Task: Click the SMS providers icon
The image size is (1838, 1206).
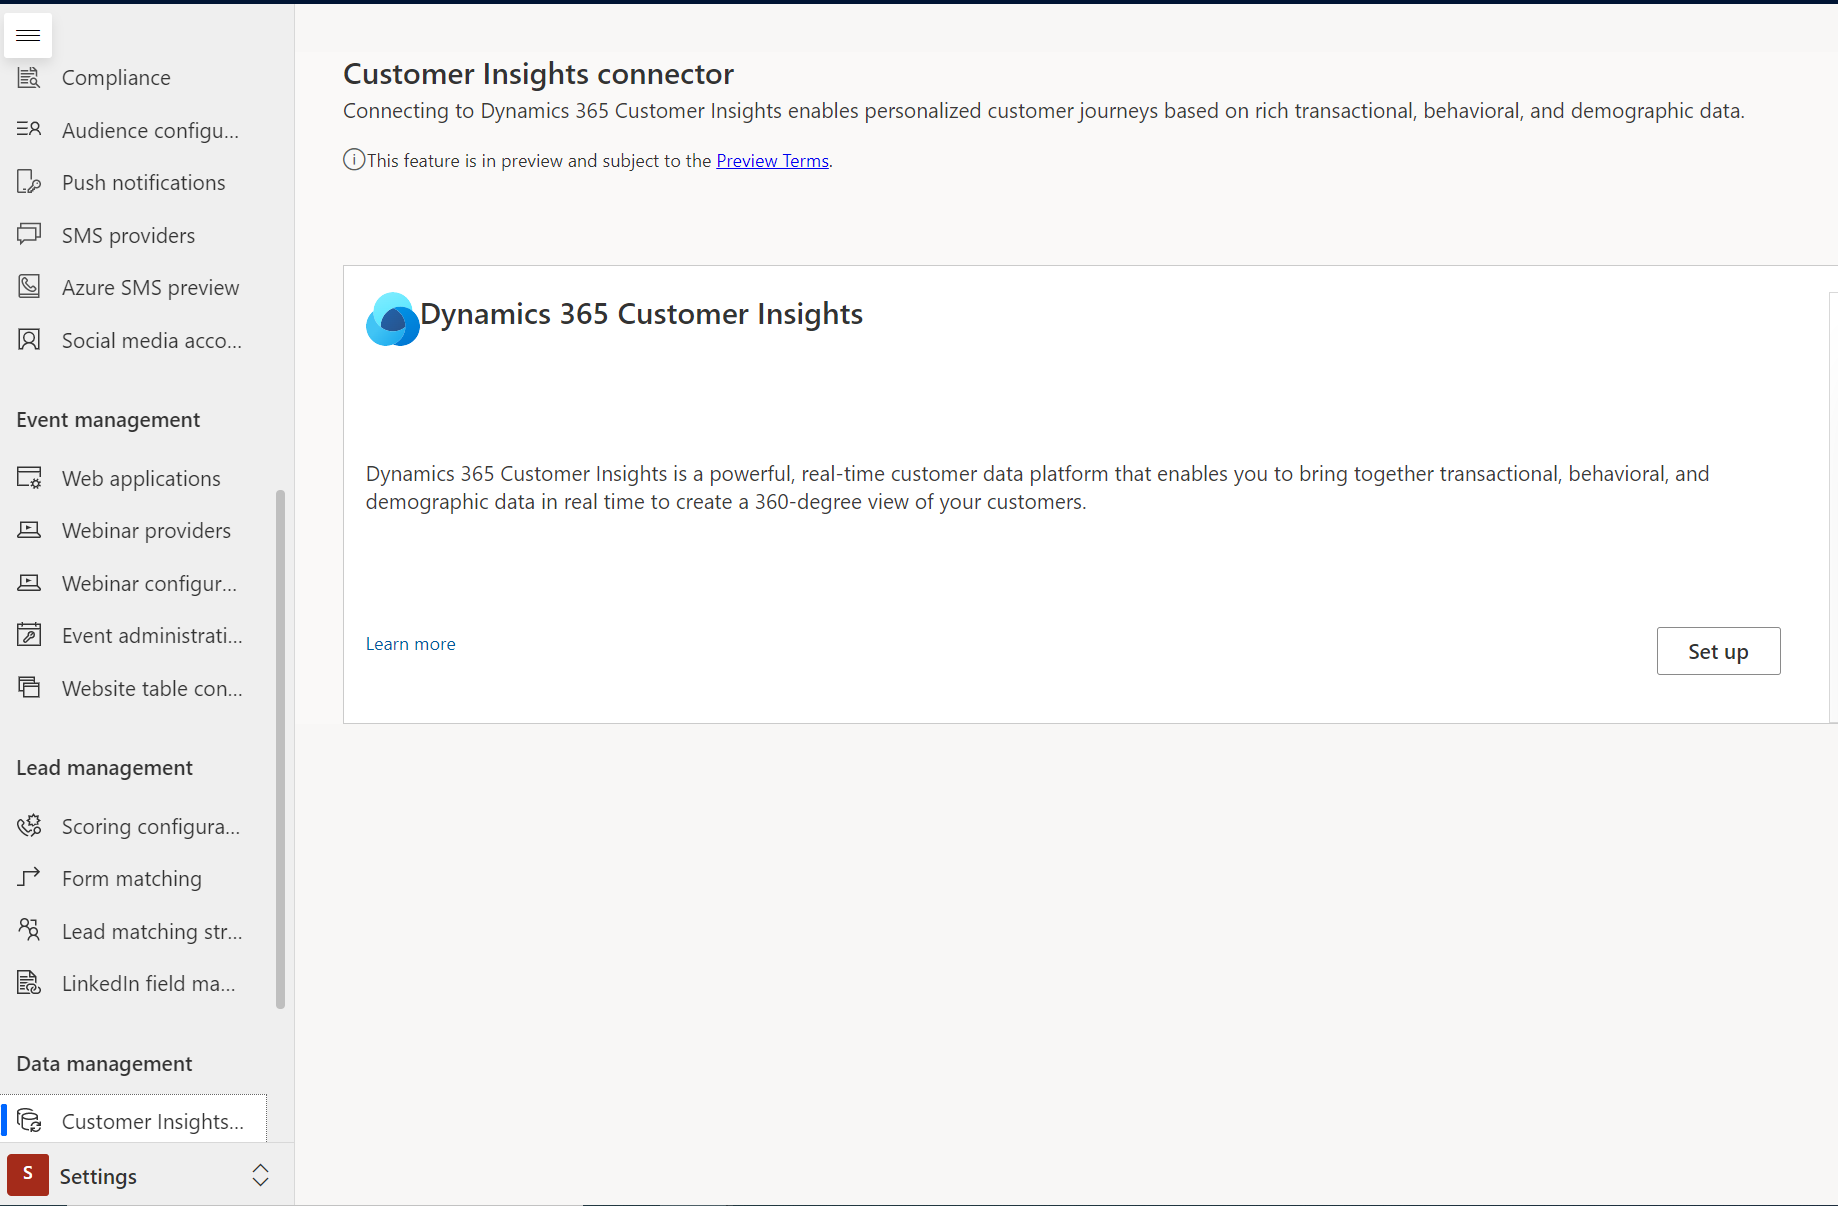Action: [x=29, y=234]
